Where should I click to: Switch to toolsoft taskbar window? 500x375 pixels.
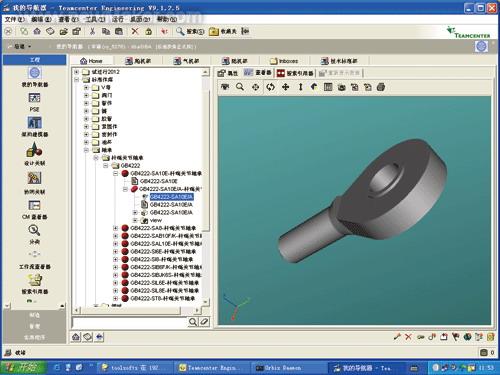[134, 368]
